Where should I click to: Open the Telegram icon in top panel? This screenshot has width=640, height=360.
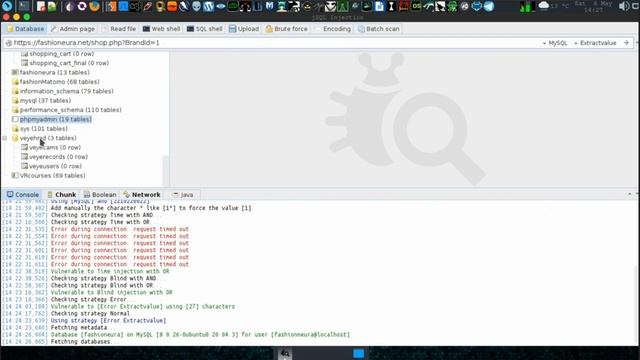(x=489, y=6)
